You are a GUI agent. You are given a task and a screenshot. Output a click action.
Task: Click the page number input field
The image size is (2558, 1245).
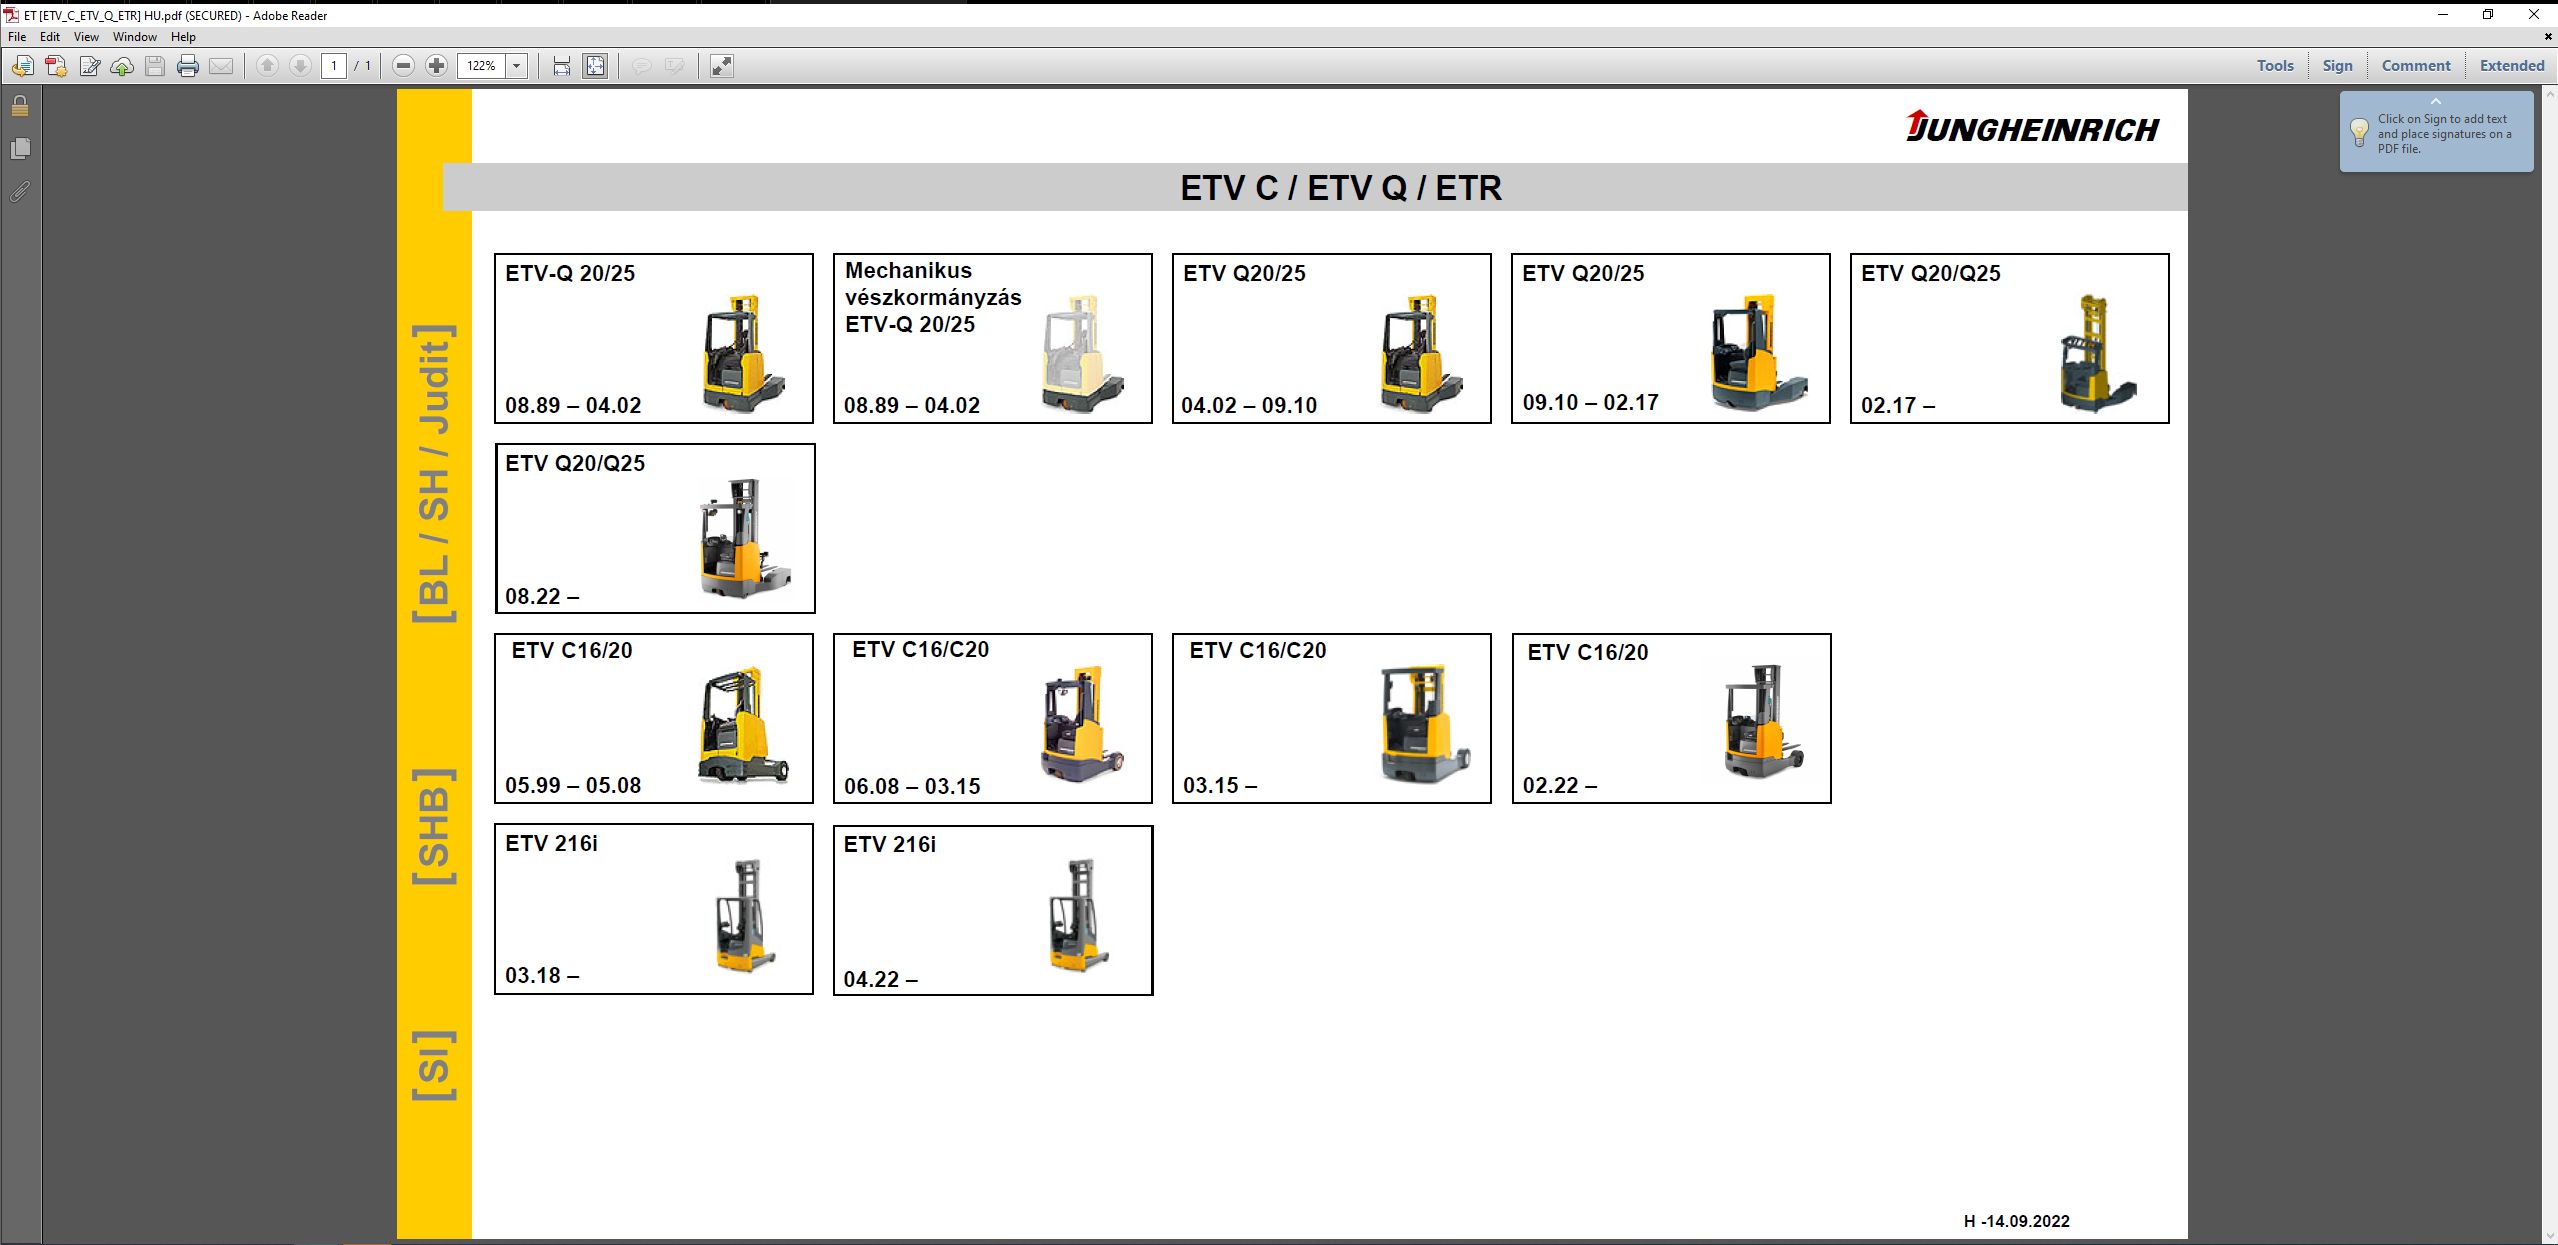(334, 66)
